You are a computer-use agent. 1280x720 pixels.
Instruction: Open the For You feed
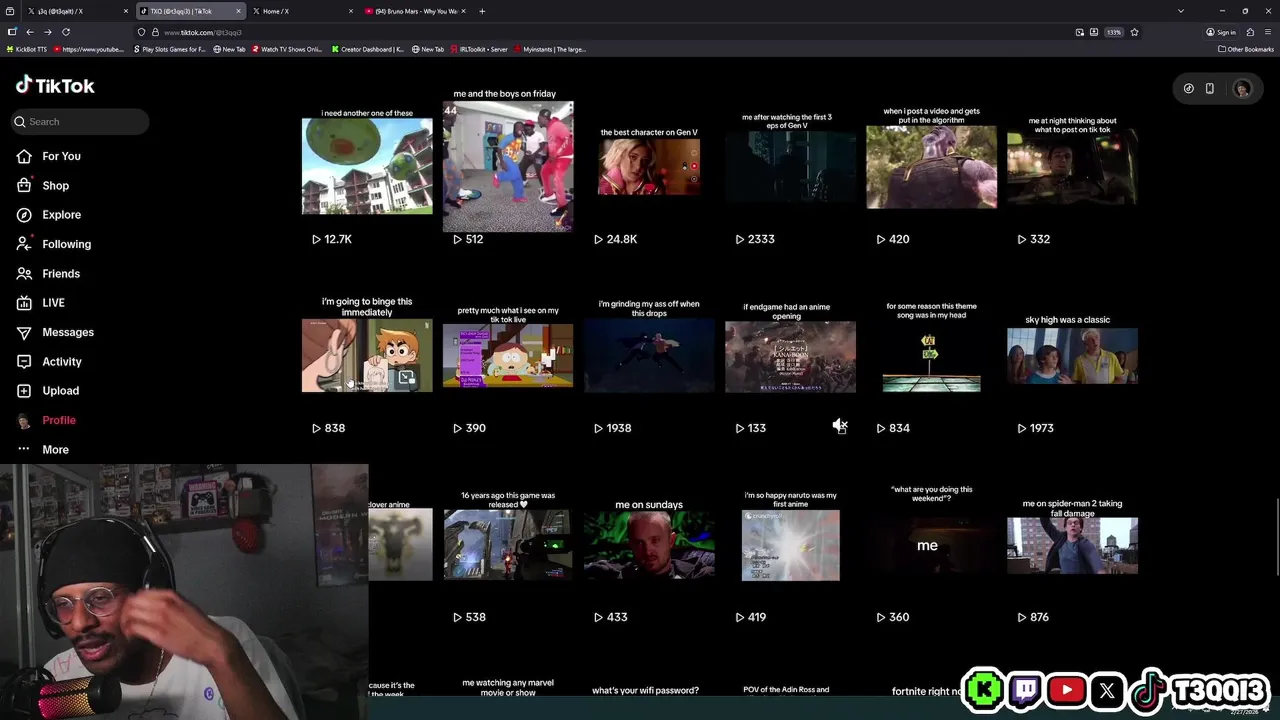click(61, 156)
